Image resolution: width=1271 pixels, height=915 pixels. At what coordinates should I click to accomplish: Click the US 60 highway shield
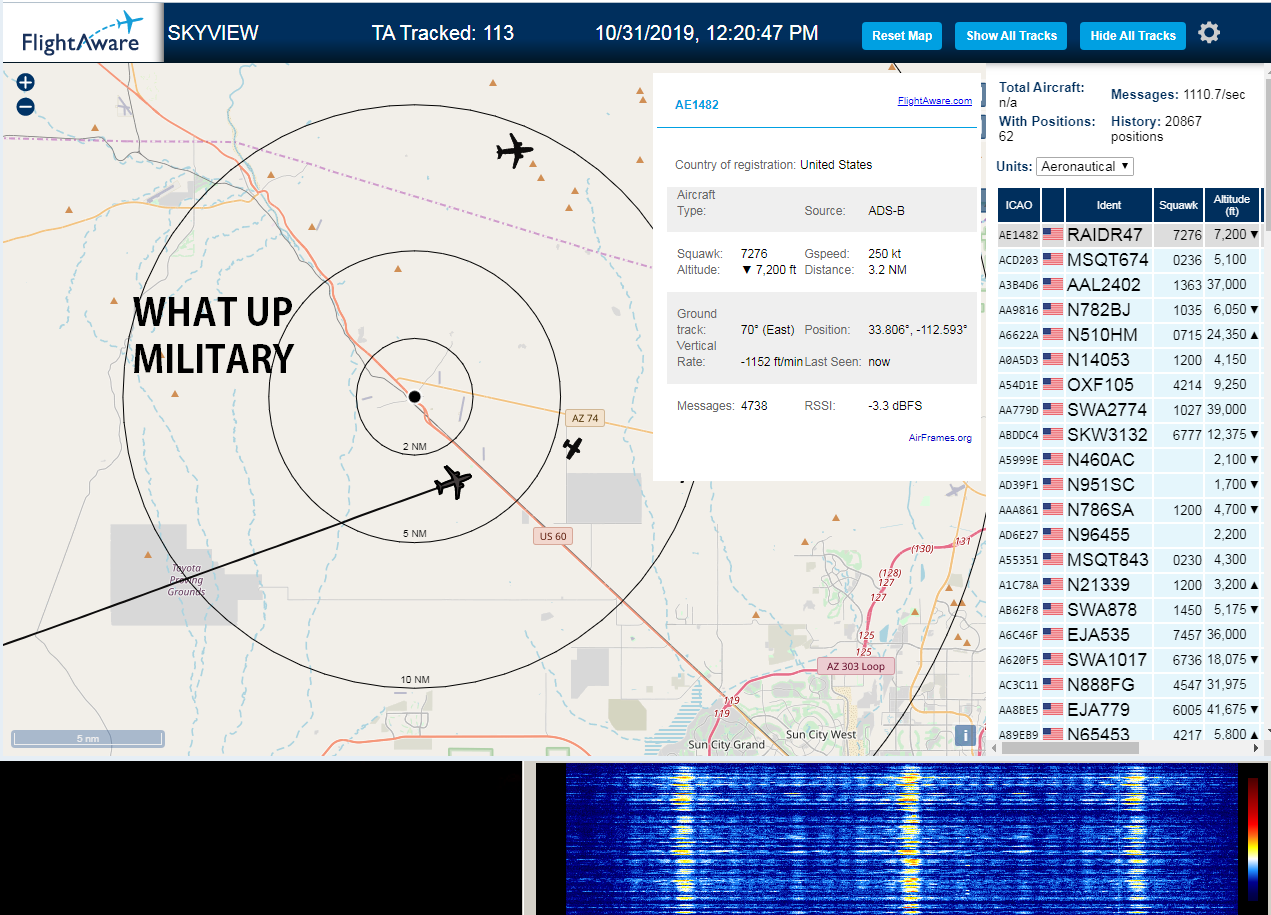click(x=552, y=536)
